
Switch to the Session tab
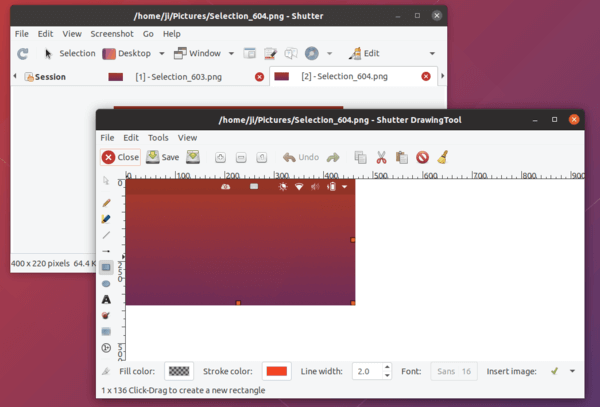click(x=45, y=77)
